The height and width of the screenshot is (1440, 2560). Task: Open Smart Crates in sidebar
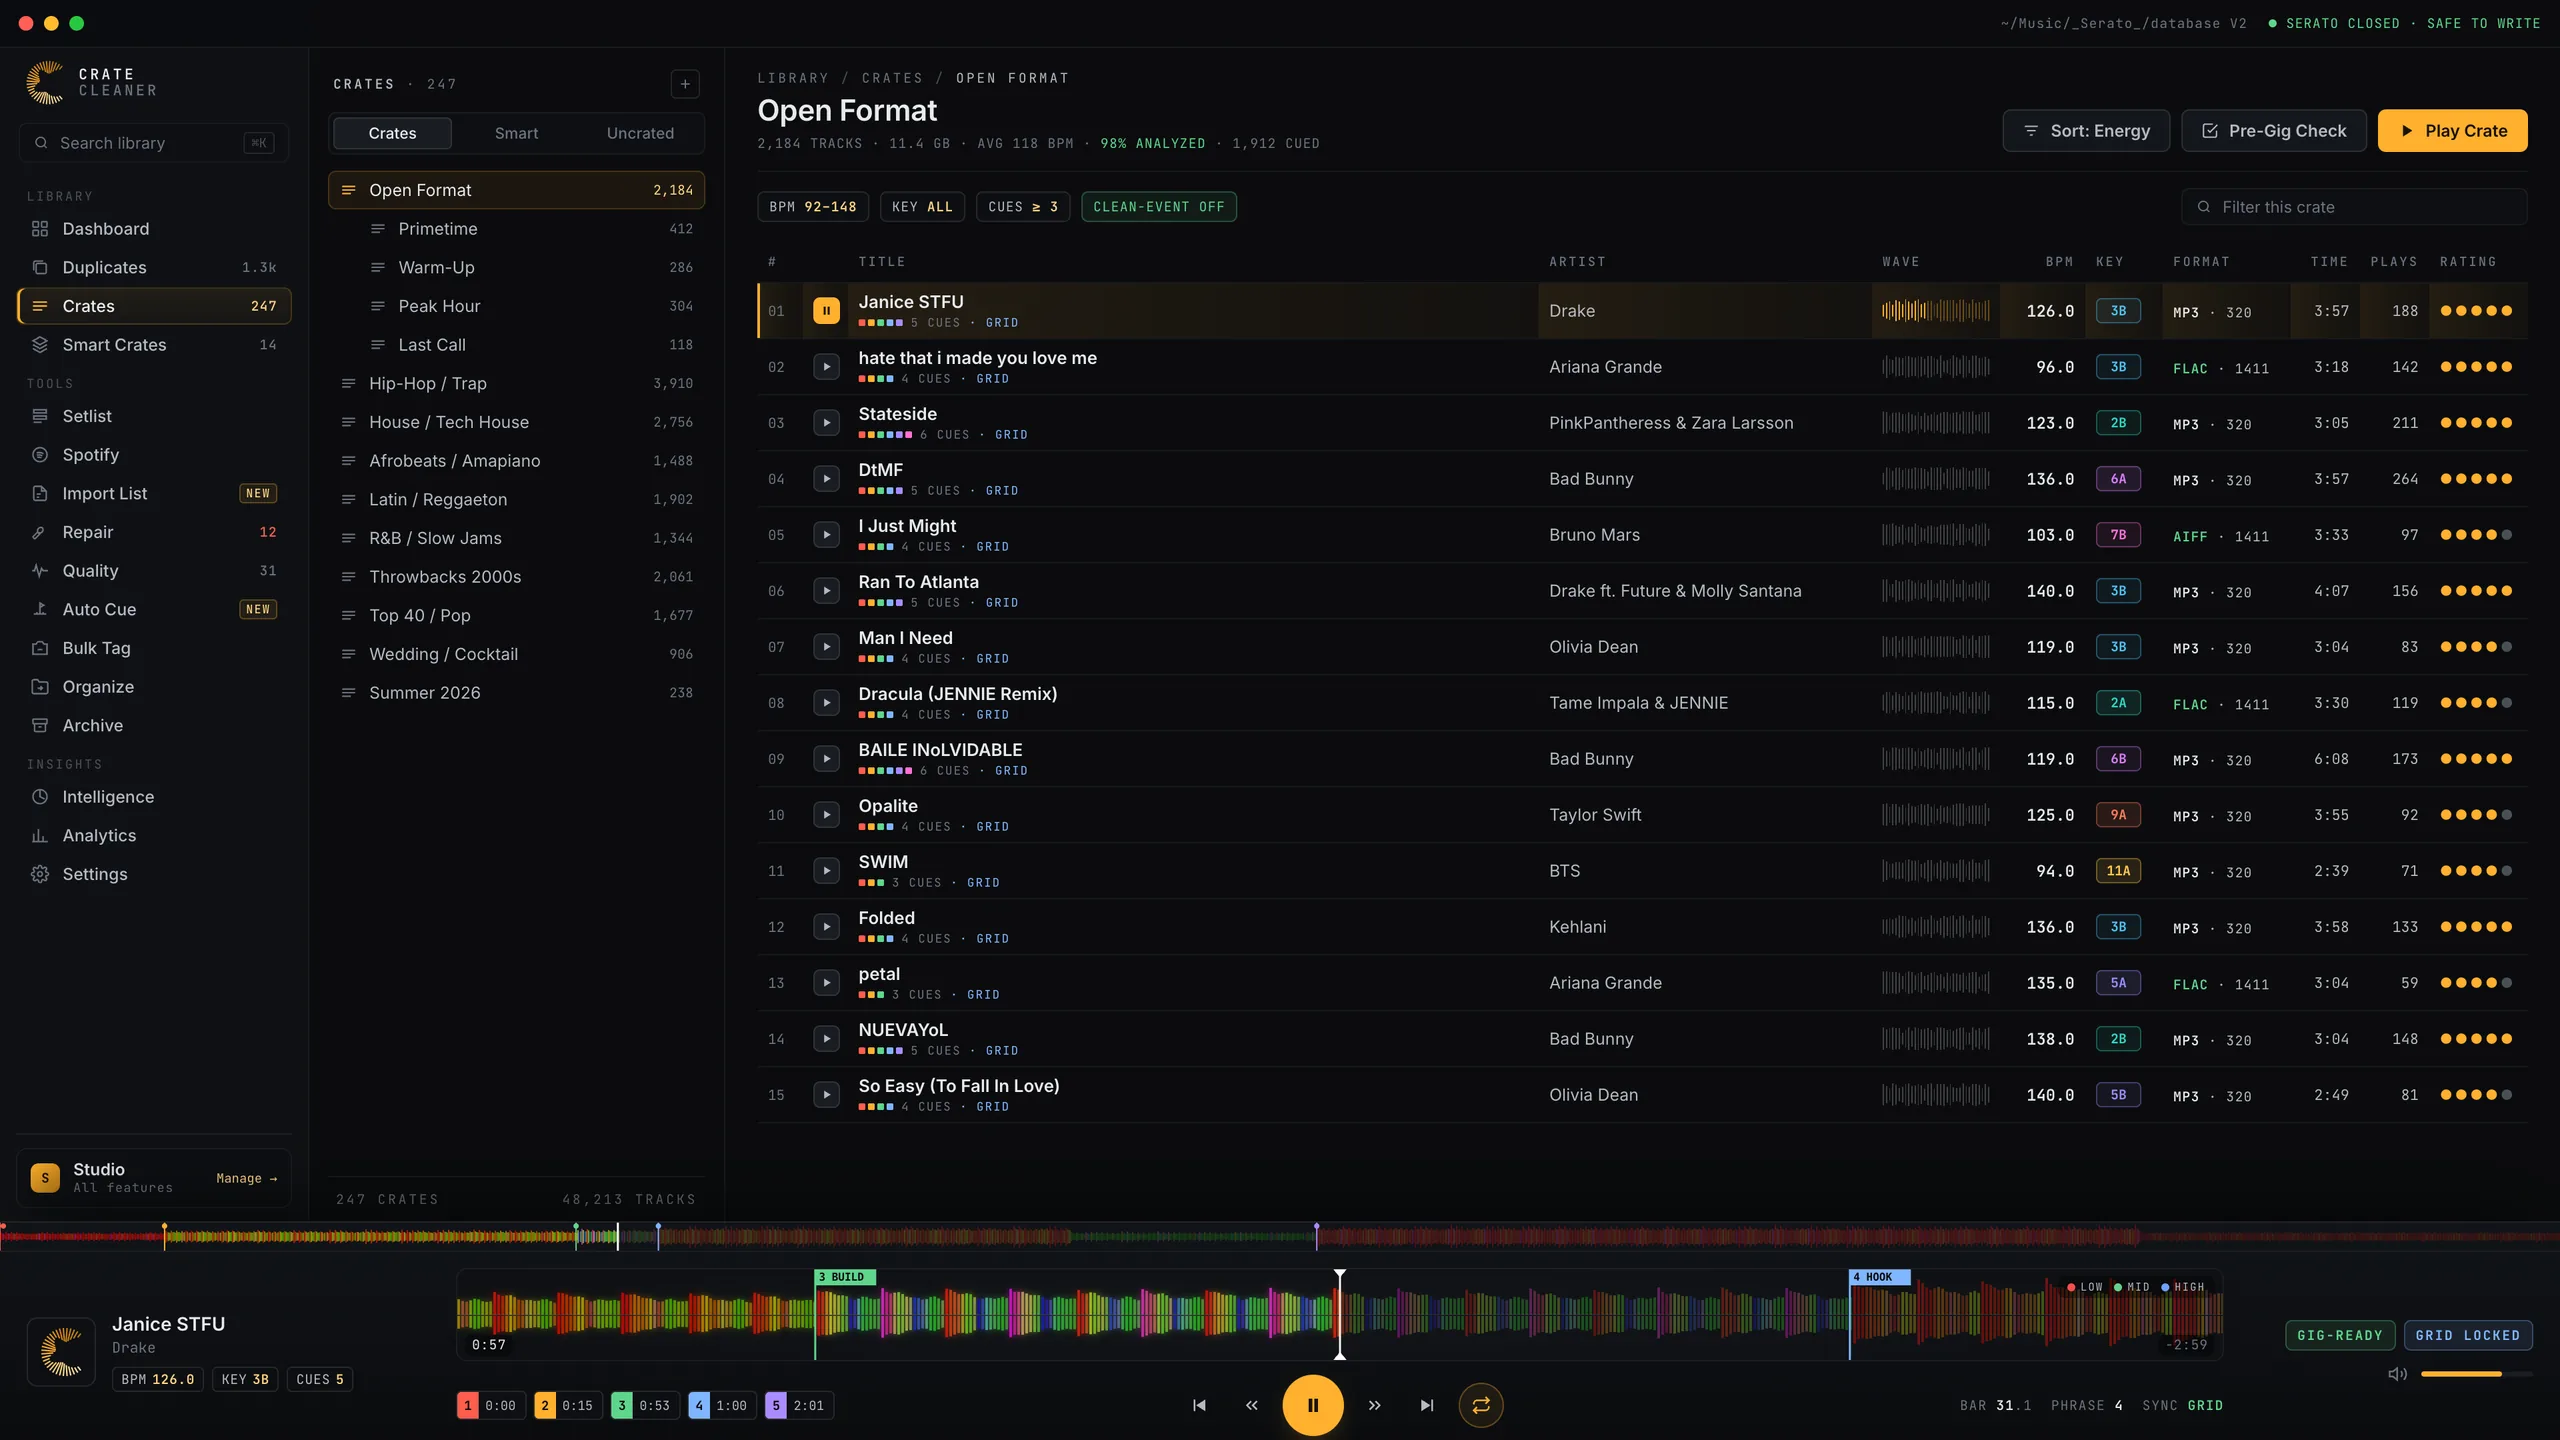click(x=154, y=345)
